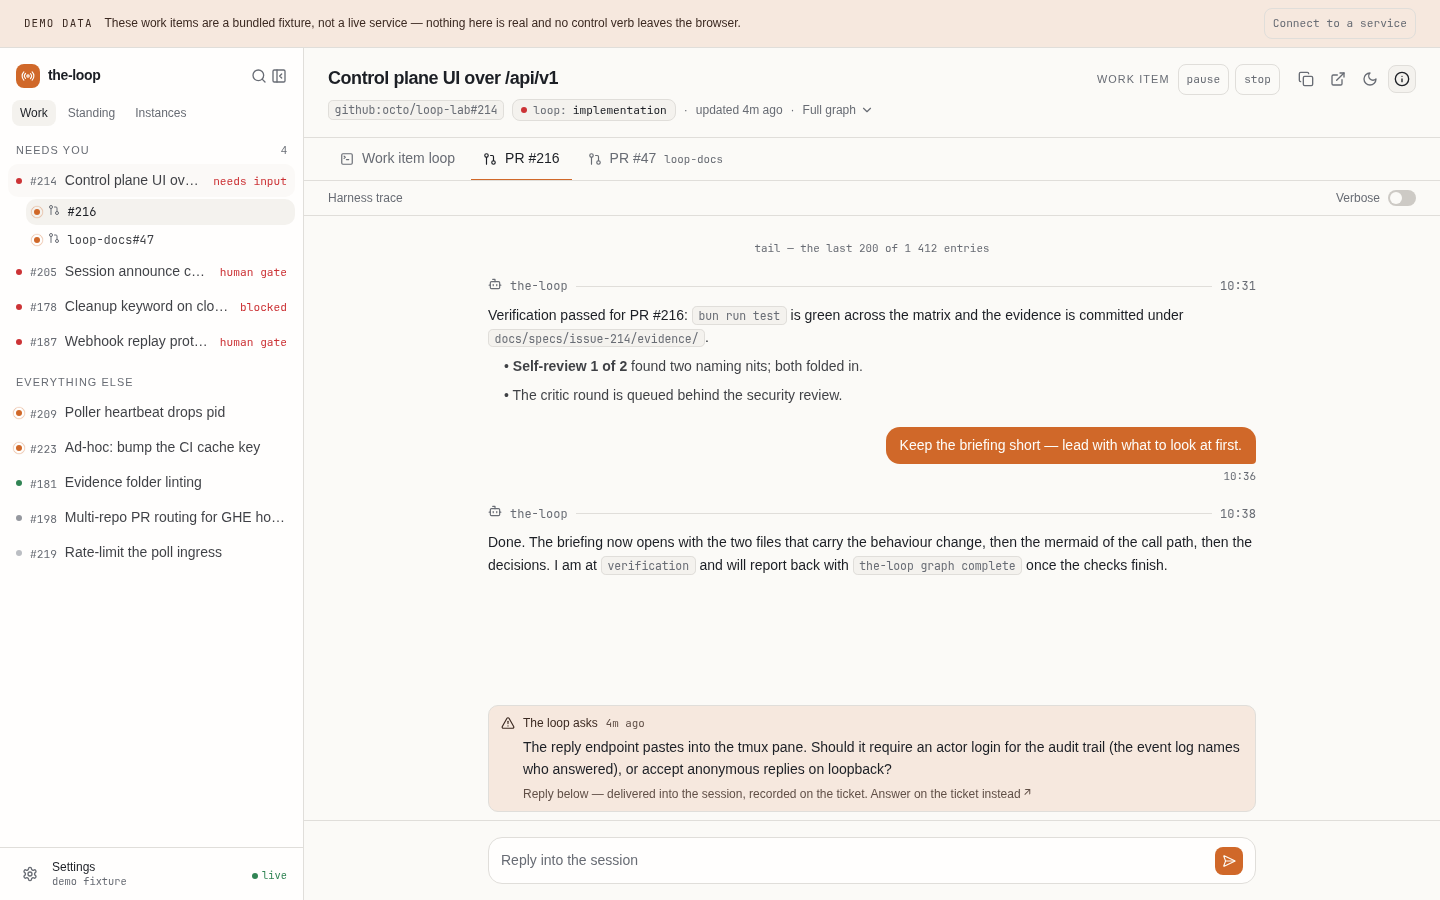The width and height of the screenshot is (1440, 900).
Task: Expand the Full graph dropdown
Action: 837,110
